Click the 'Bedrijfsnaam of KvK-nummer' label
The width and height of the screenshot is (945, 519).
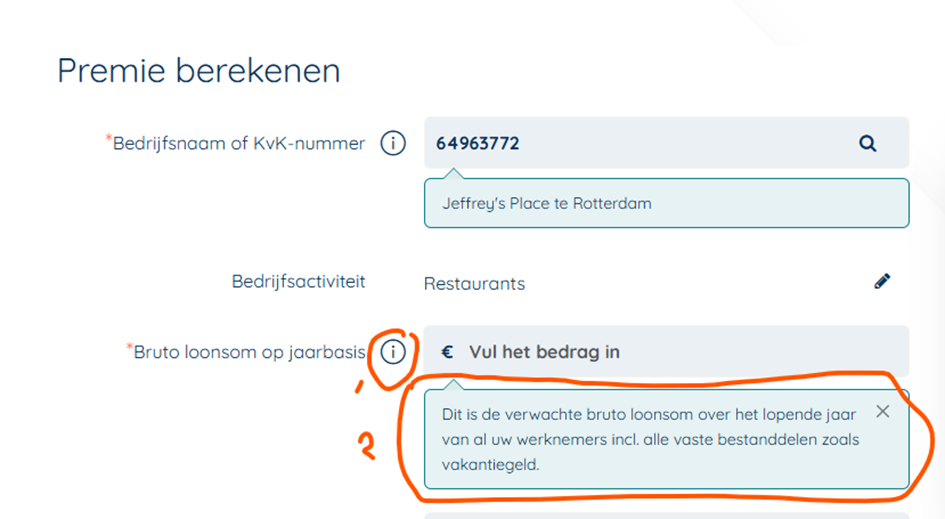pyautogui.click(x=239, y=143)
